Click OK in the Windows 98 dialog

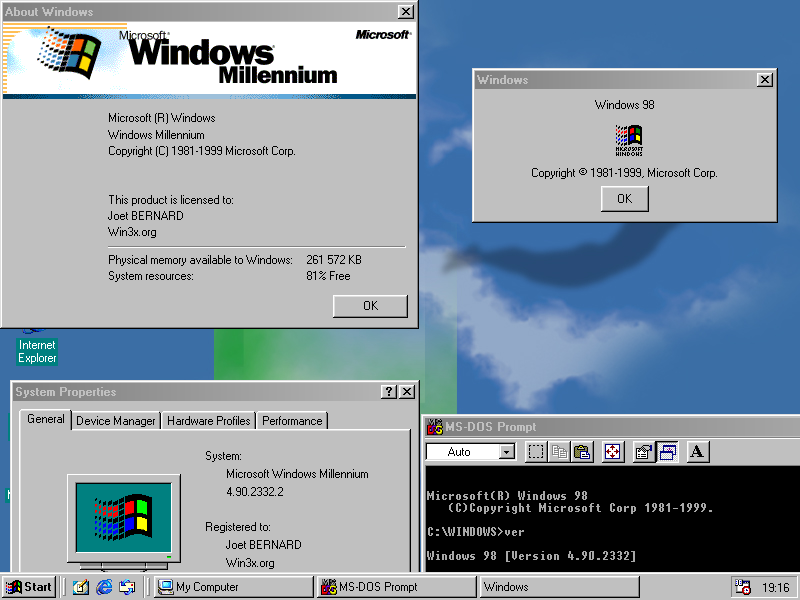pos(624,199)
